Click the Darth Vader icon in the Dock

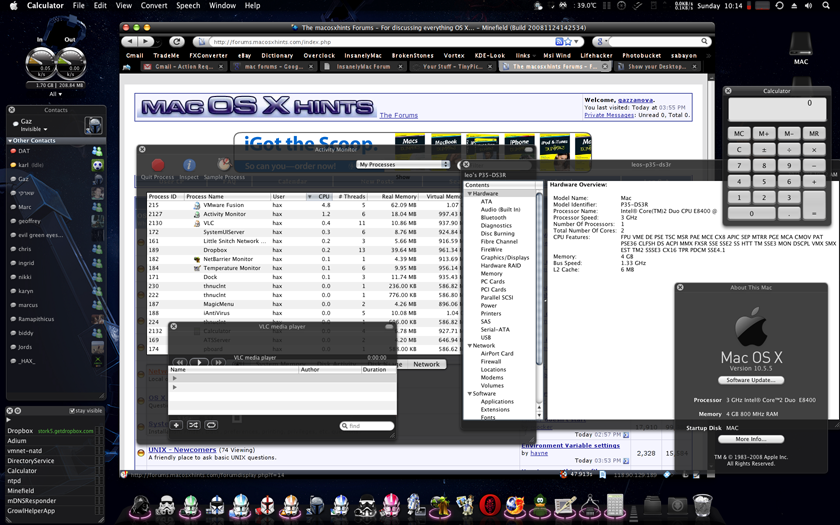click(140, 505)
